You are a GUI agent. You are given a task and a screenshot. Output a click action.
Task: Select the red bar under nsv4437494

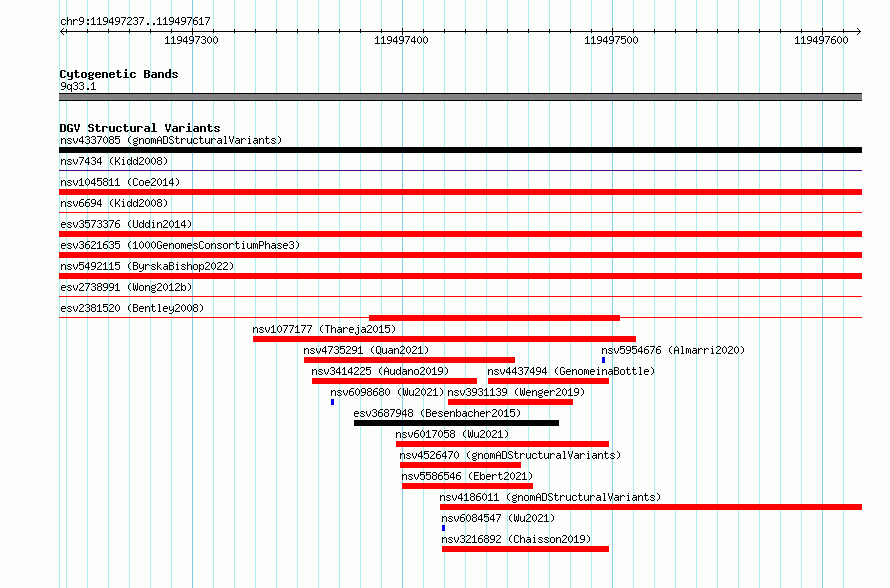click(548, 381)
